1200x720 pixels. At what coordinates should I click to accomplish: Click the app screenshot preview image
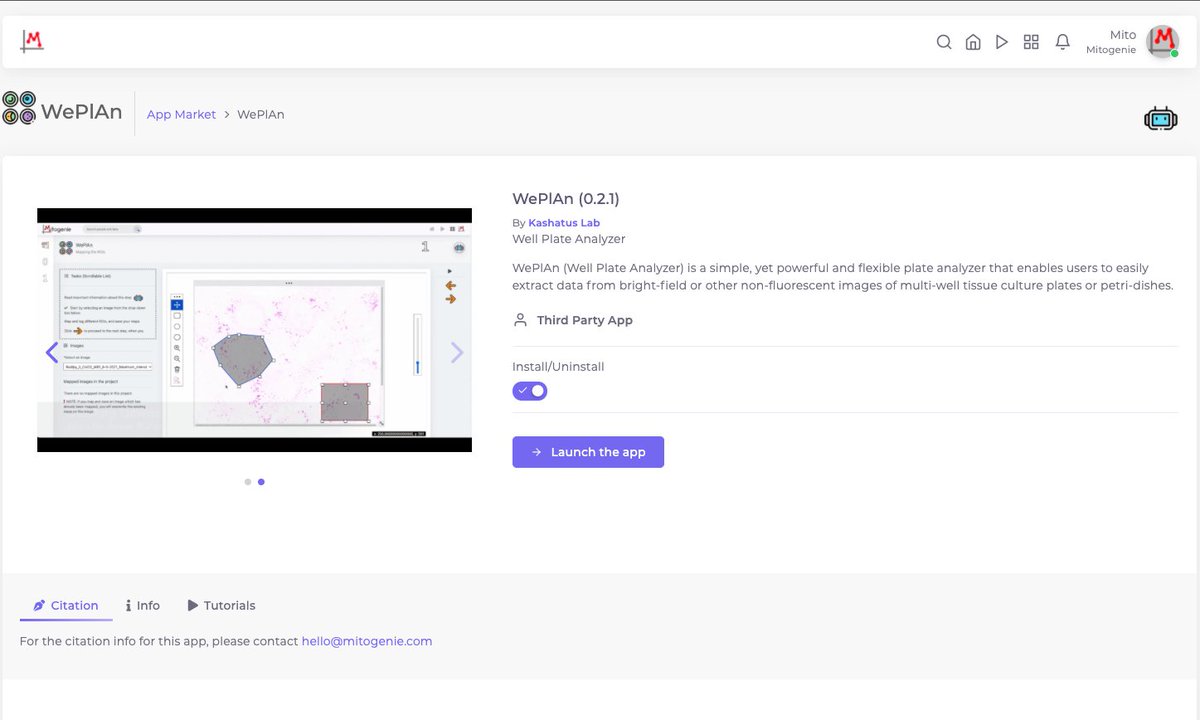click(254, 330)
